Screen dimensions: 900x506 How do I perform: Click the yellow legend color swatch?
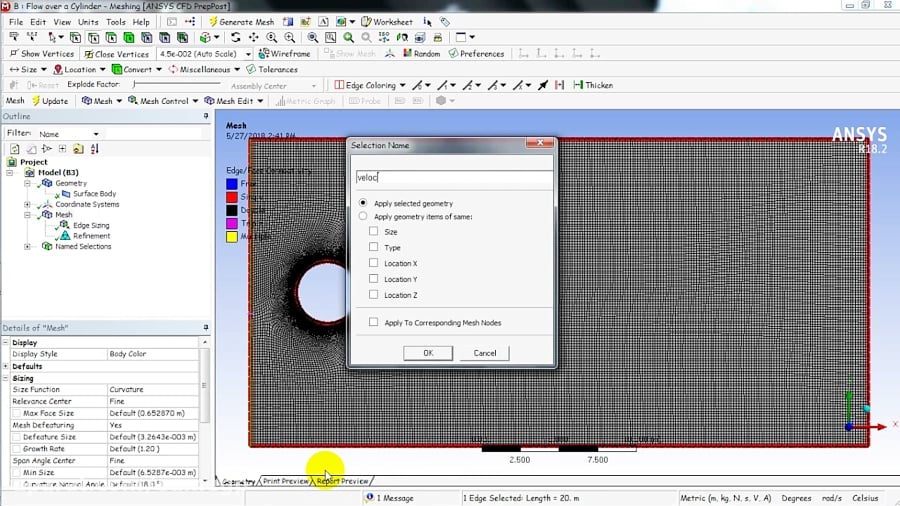point(232,236)
